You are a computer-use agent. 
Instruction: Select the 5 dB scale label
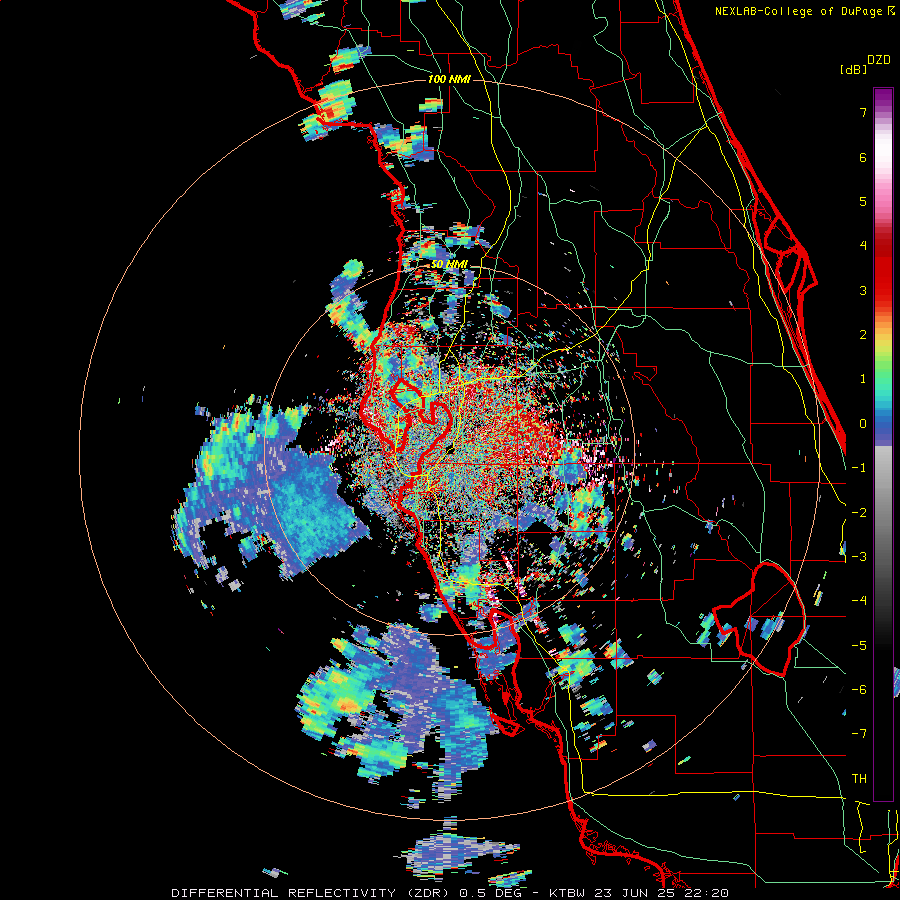[863, 201]
